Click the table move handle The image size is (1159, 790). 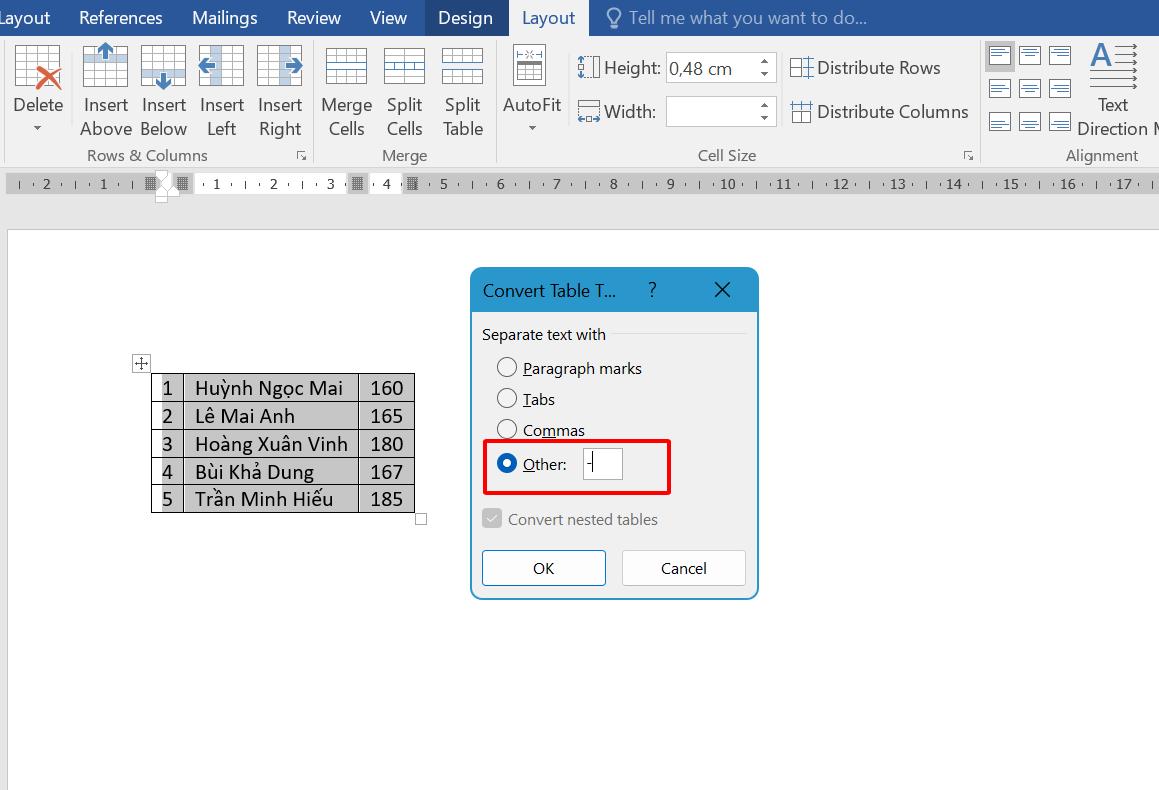click(x=141, y=363)
